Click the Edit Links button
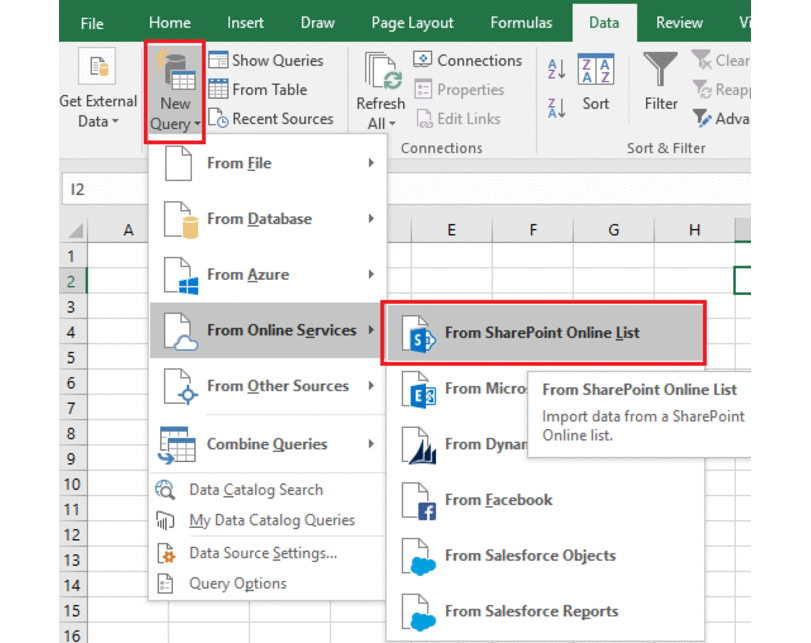 click(x=457, y=118)
